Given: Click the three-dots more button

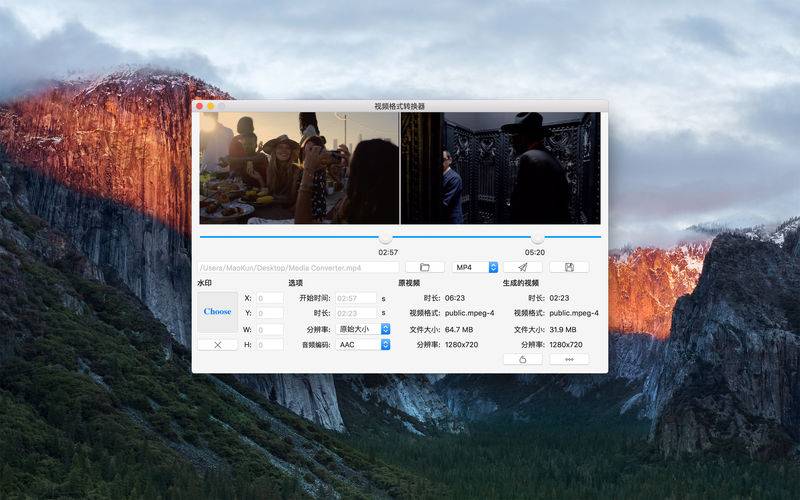Looking at the screenshot, I should 569,359.
